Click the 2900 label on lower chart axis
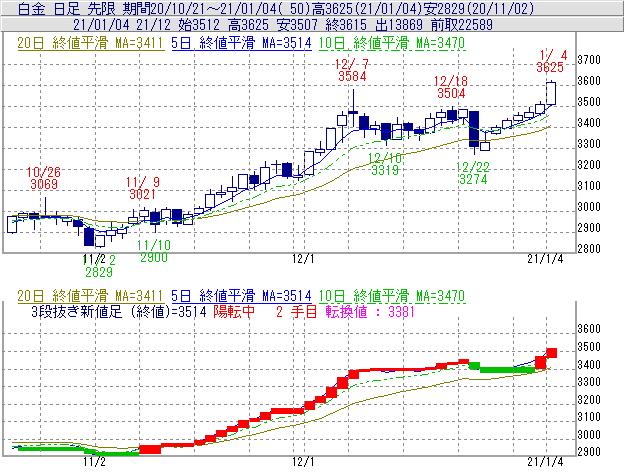This screenshot has height=473, width=624. coord(589,452)
